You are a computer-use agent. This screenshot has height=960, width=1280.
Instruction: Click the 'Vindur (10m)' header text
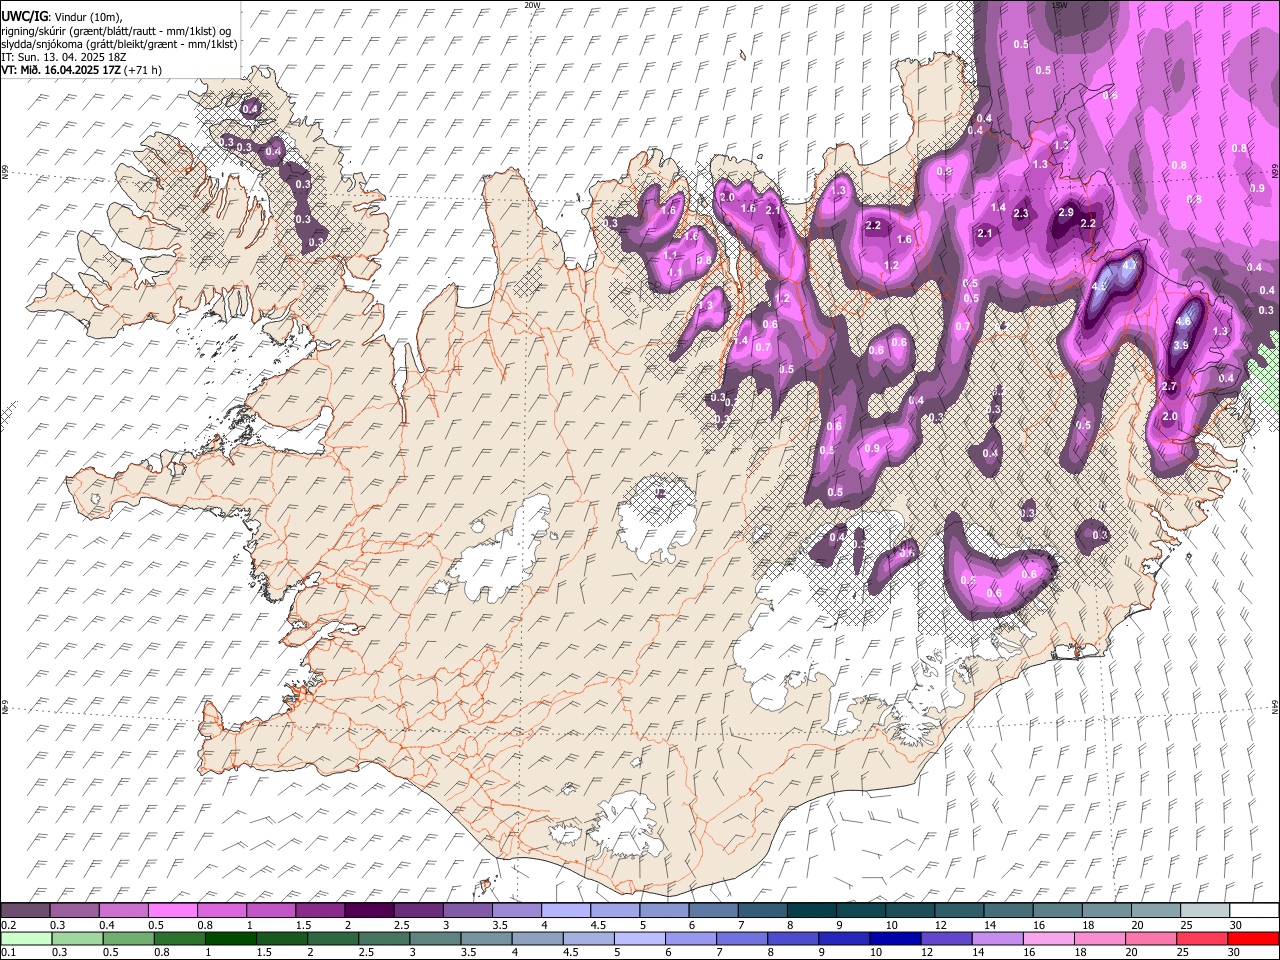[87, 17]
